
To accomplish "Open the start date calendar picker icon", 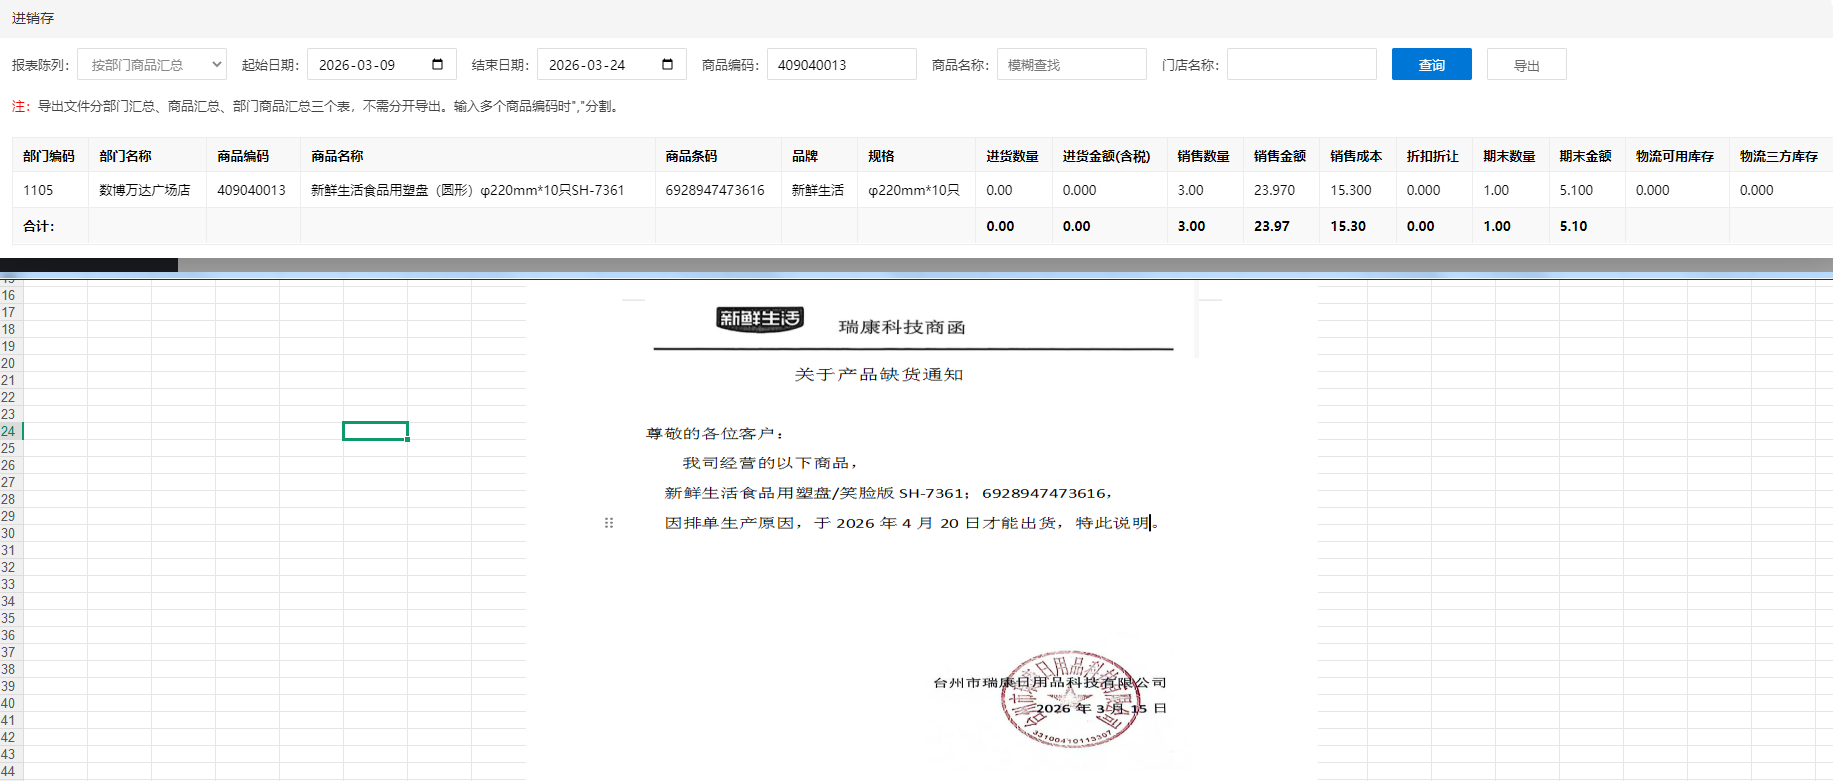I will (x=437, y=64).
